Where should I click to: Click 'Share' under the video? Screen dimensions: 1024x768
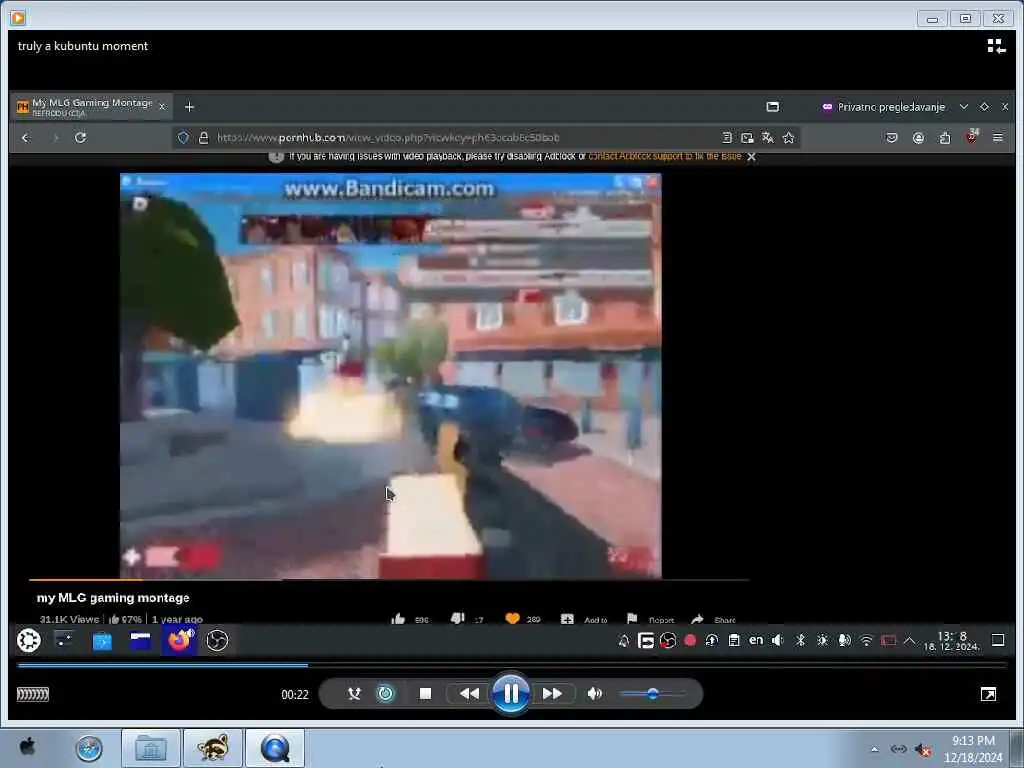tap(714, 619)
